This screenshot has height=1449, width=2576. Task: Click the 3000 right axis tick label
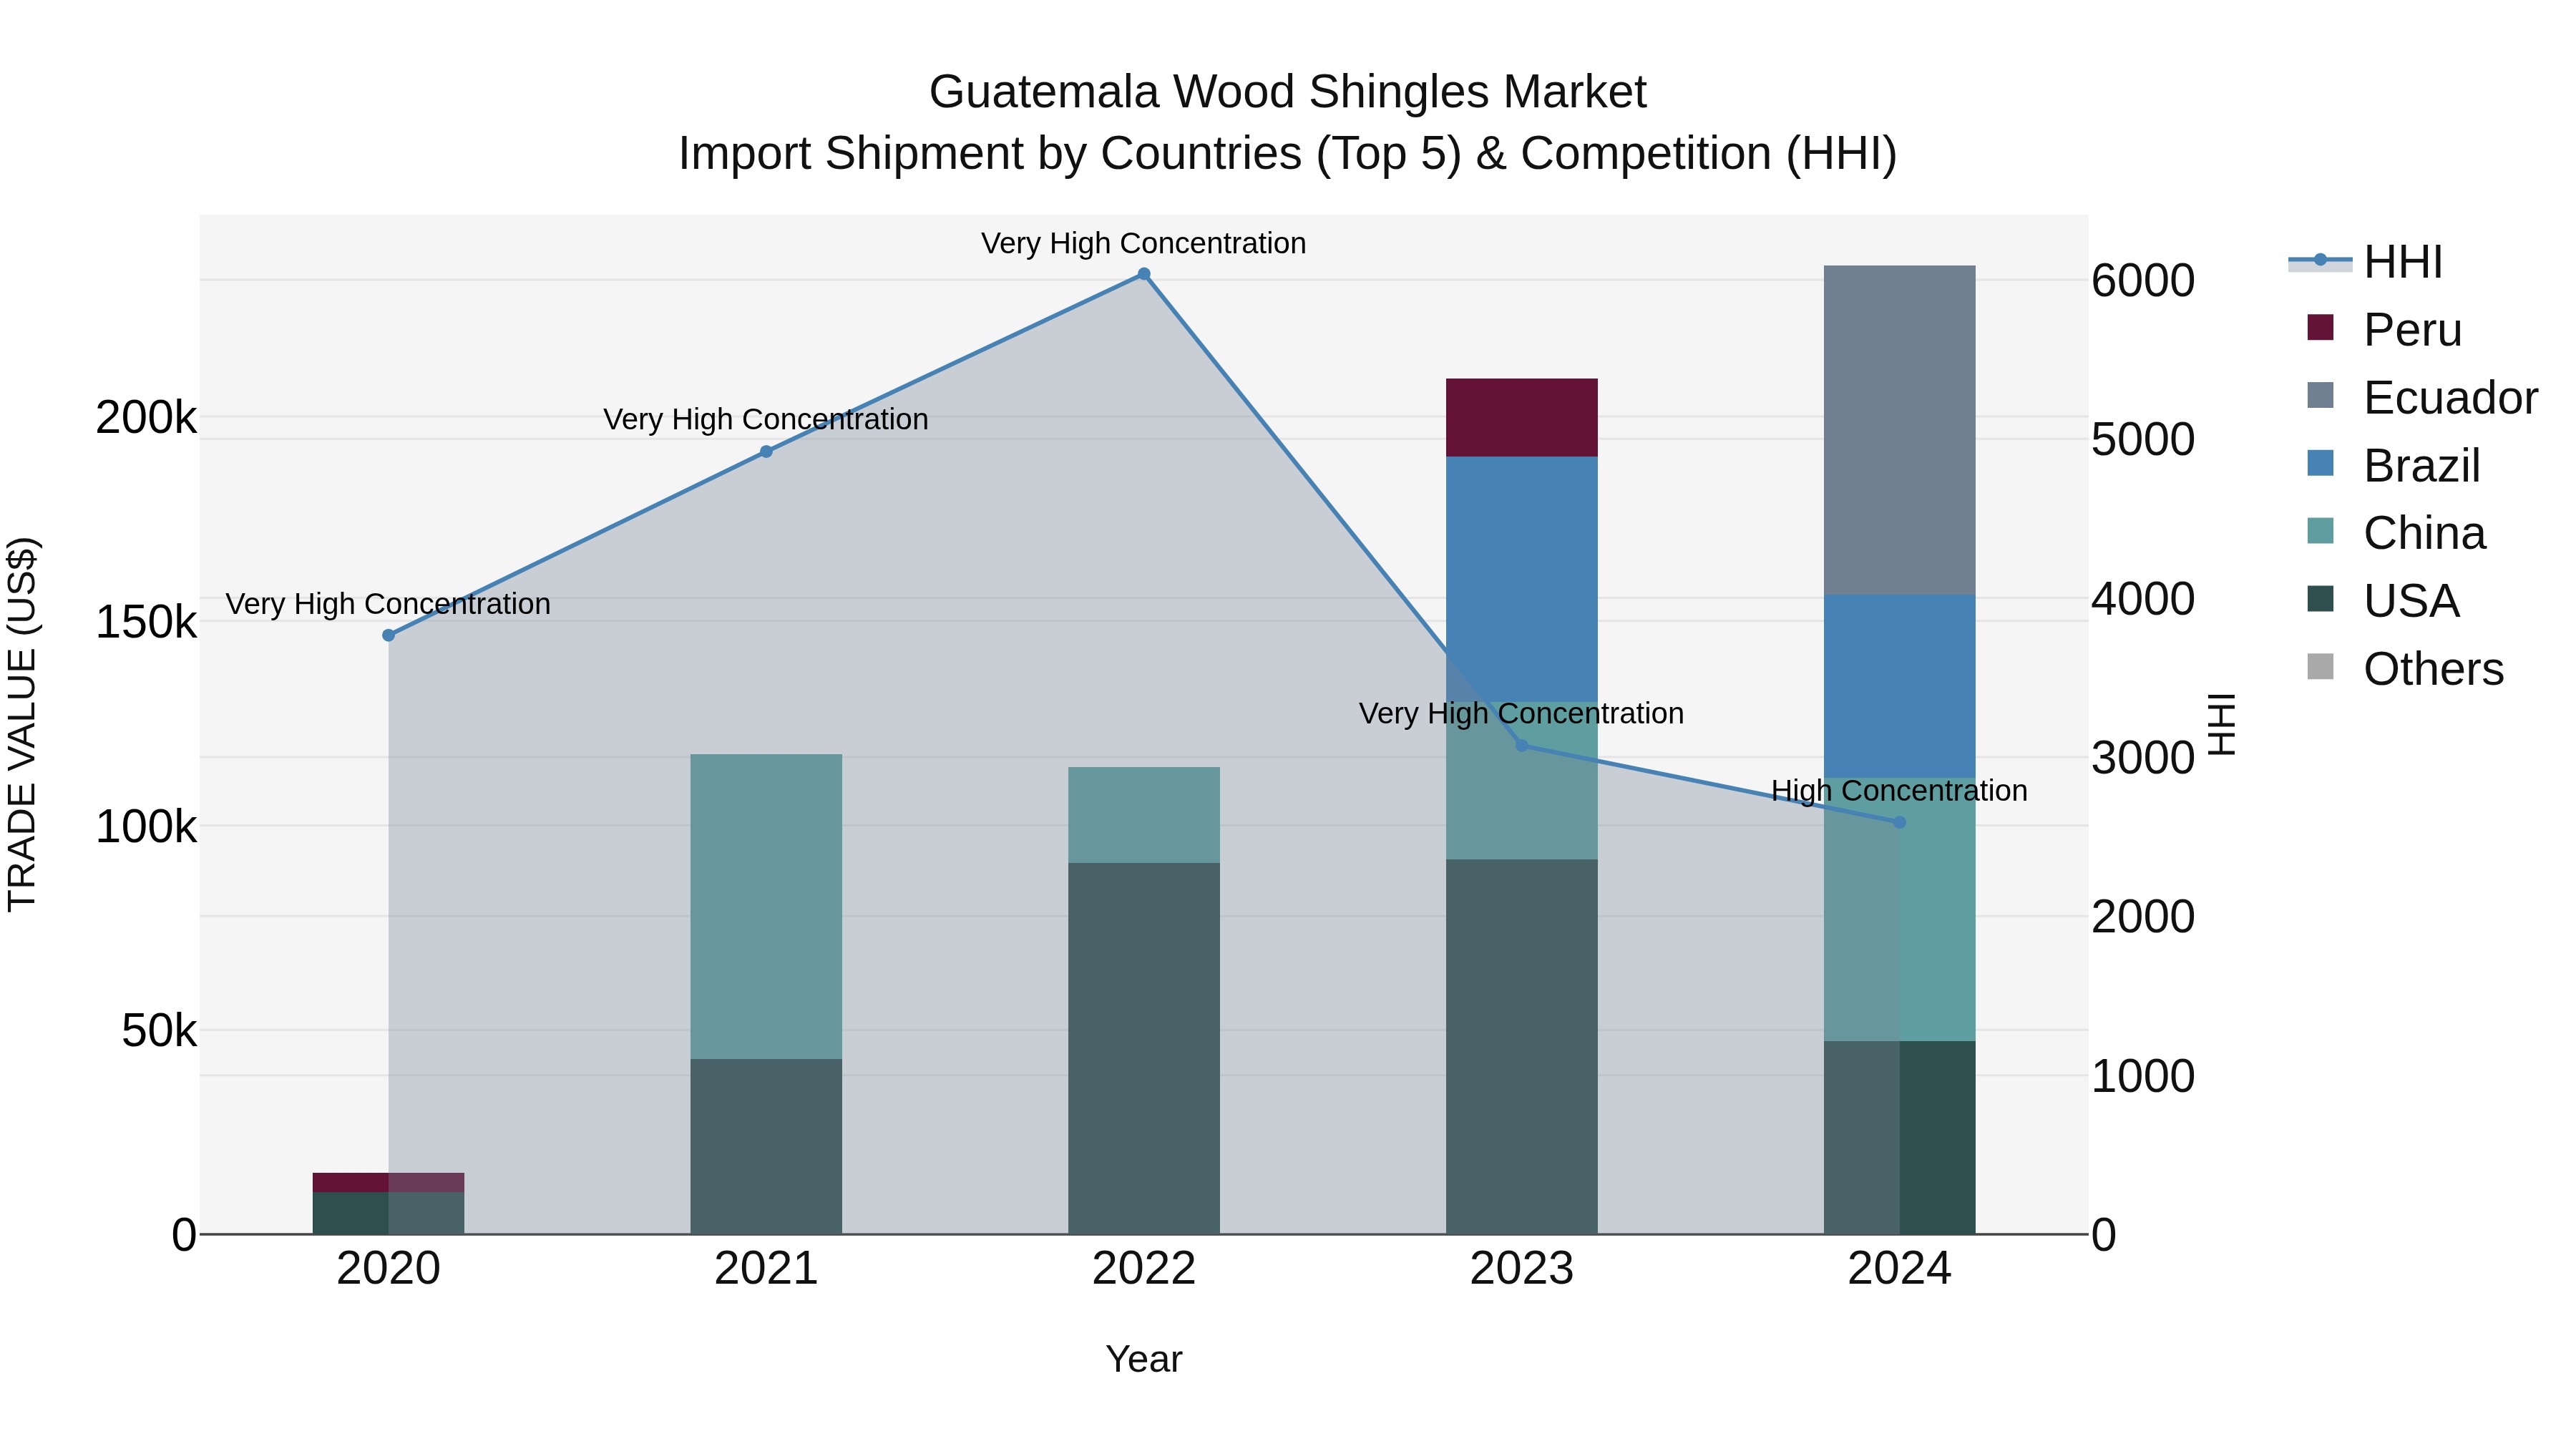click(2143, 758)
